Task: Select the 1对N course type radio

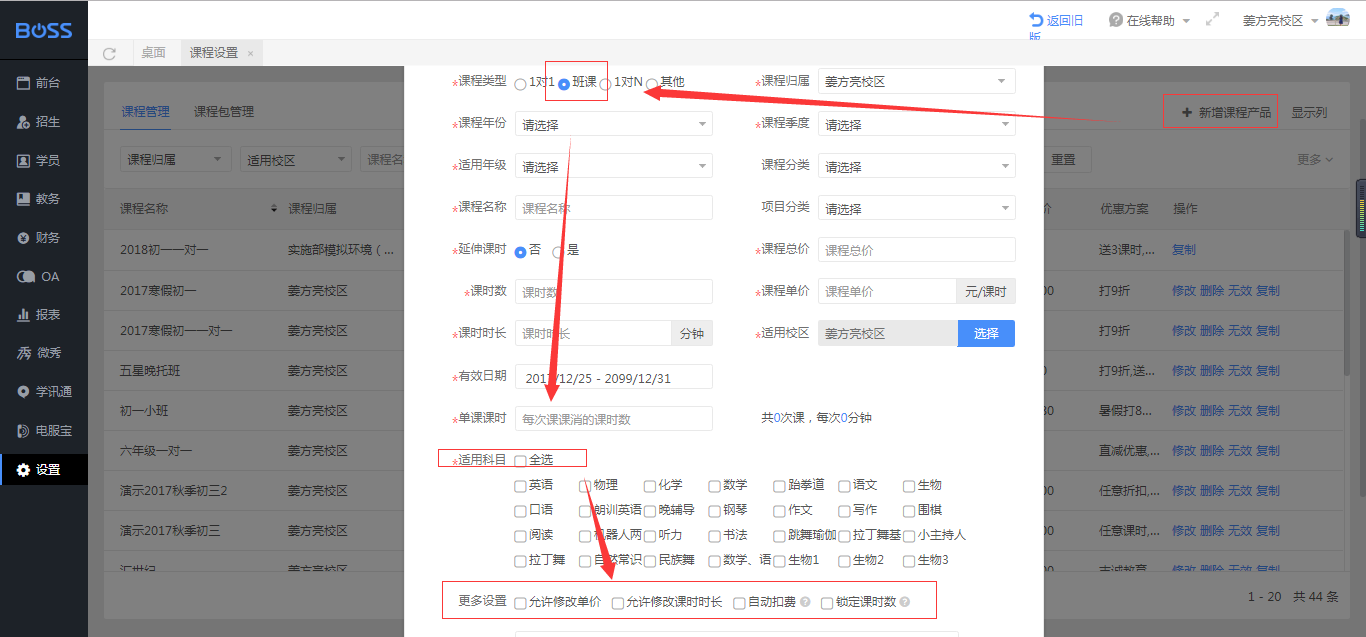Action: coord(605,84)
